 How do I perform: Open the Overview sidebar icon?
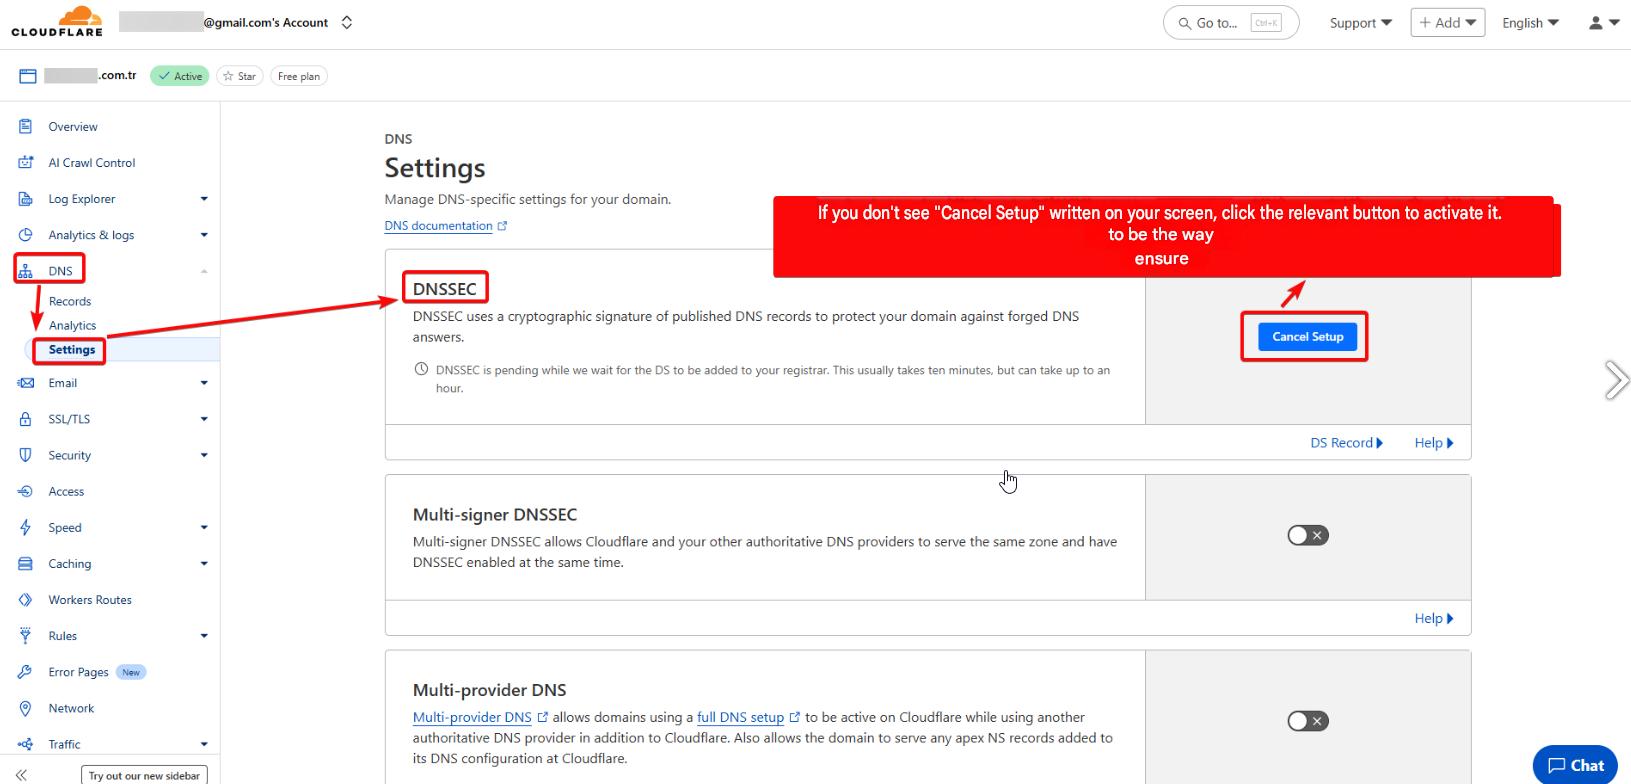(26, 126)
